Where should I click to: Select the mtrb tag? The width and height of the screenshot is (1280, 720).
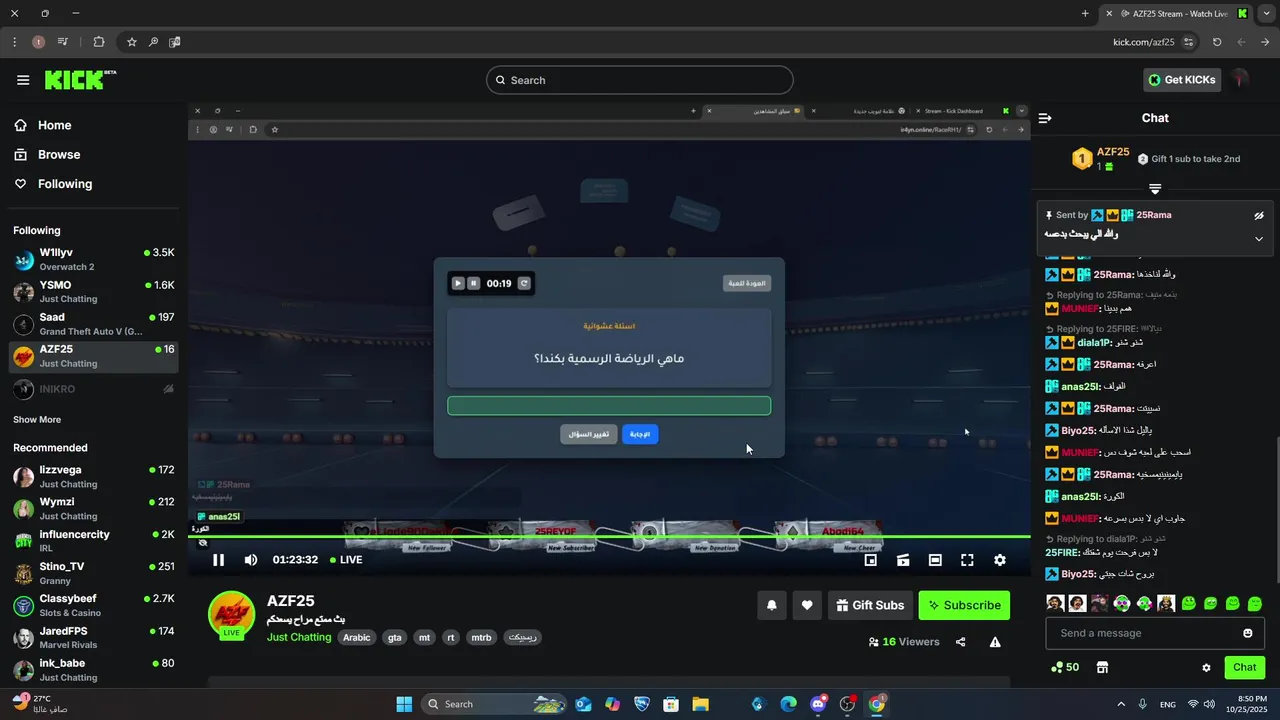click(481, 637)
